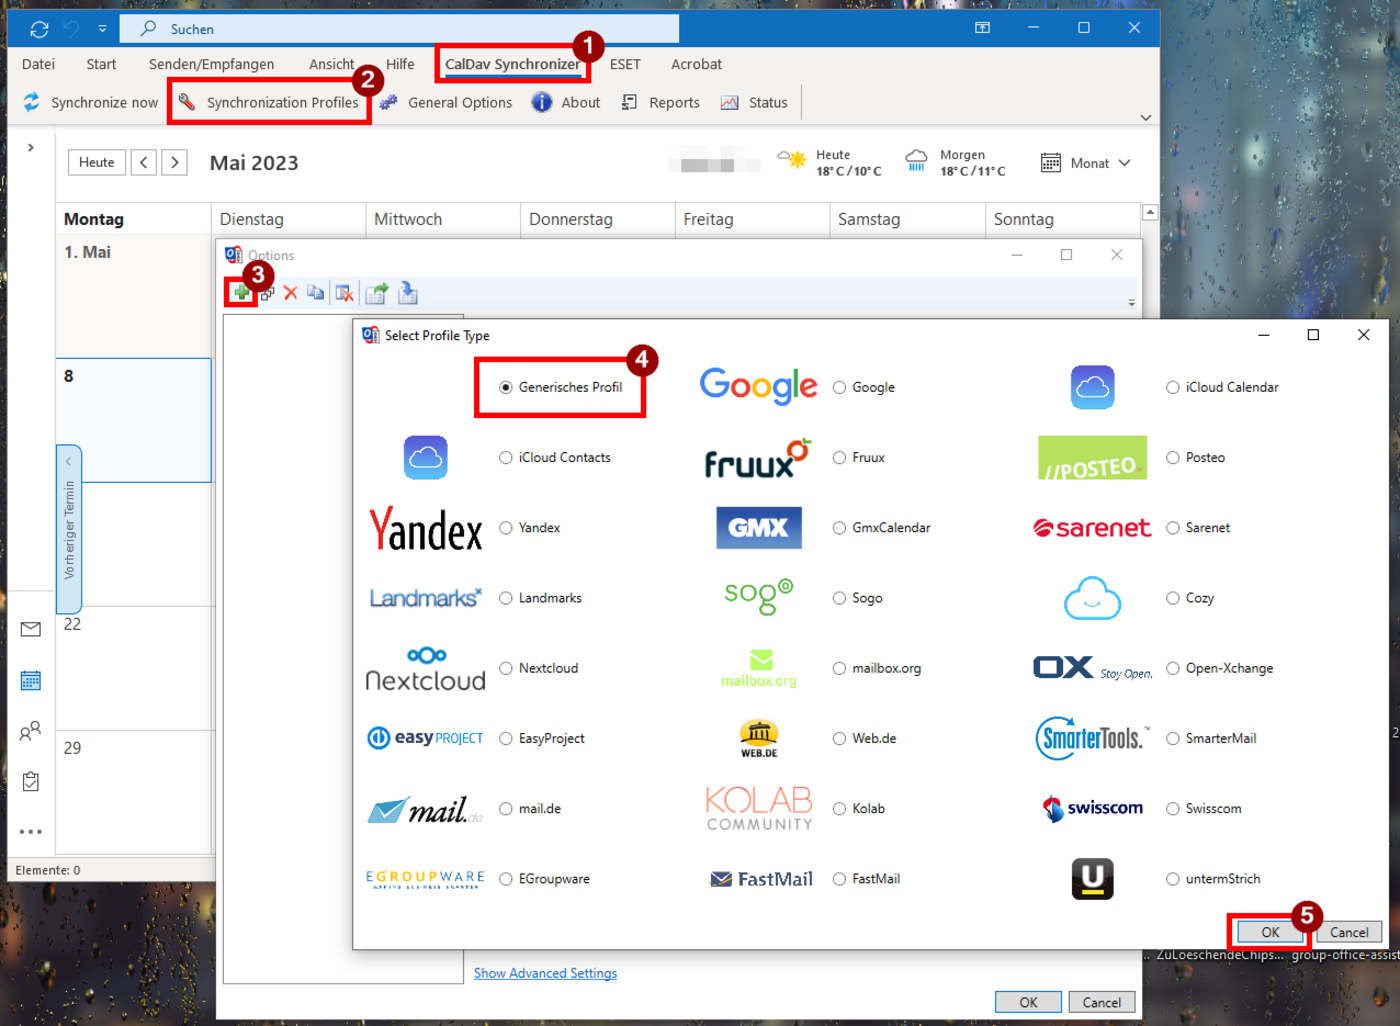Select the Google radio button
Image resolution: width=1400 pixels, height=1026 pixels.
coord(839,387)
